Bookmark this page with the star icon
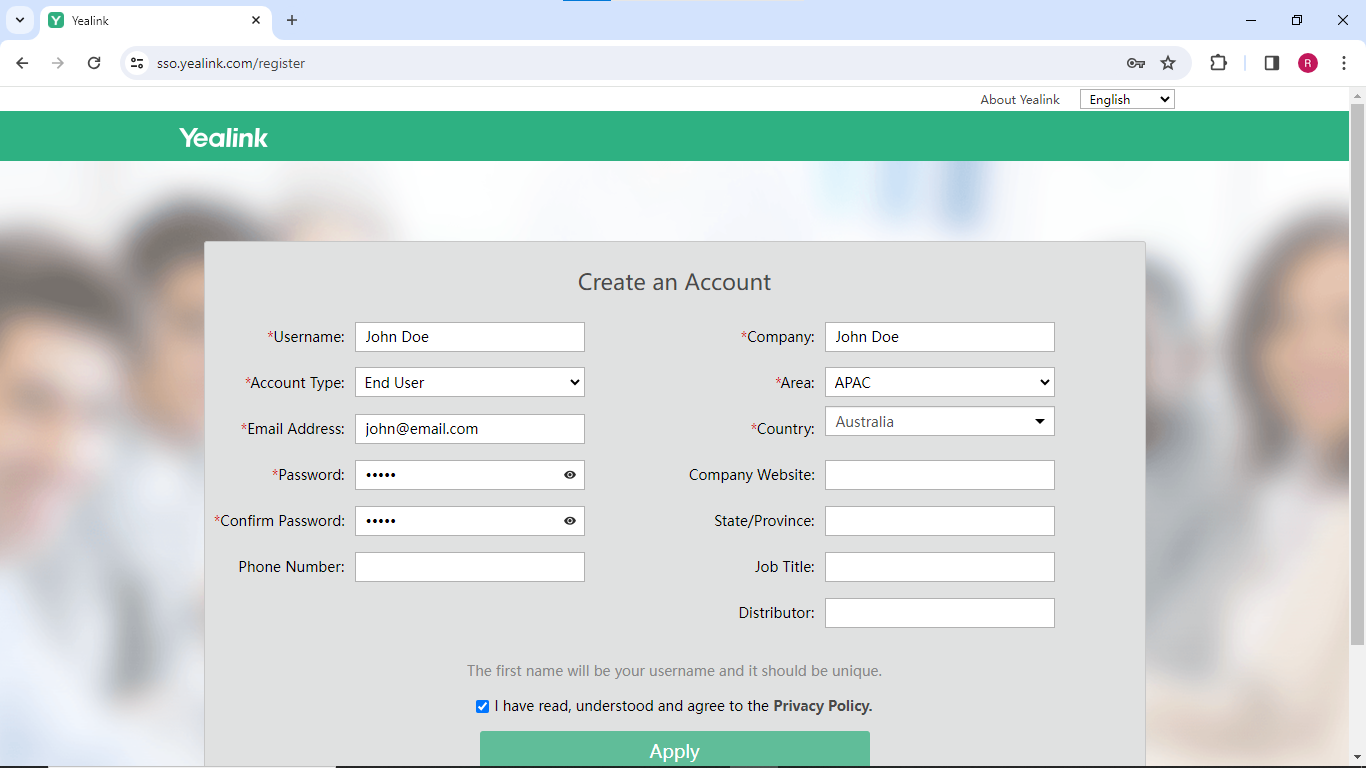The image size is (1366, 768). coord(1168,63)
